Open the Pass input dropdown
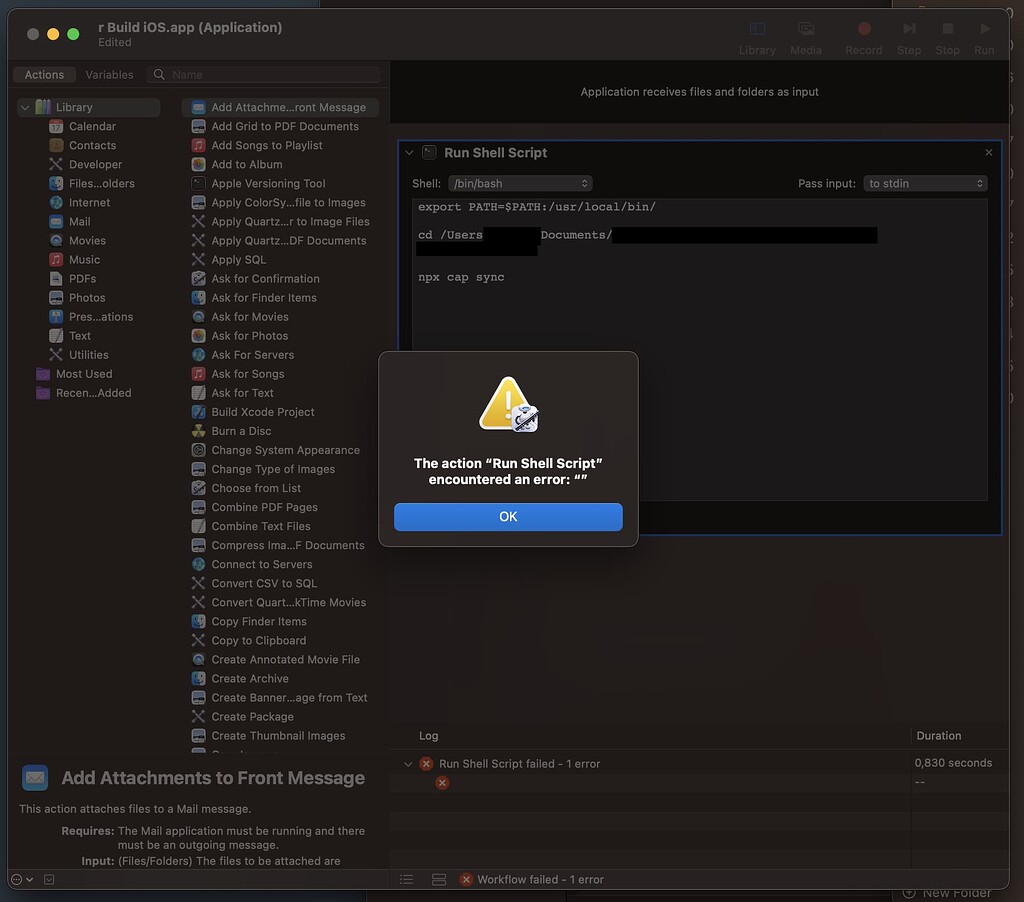Viewport: 1024px width, 902px height. point(925,184)
